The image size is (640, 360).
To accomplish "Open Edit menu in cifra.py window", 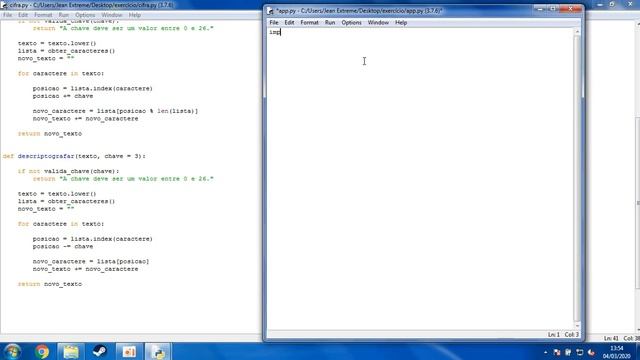I will coord(23,15).
